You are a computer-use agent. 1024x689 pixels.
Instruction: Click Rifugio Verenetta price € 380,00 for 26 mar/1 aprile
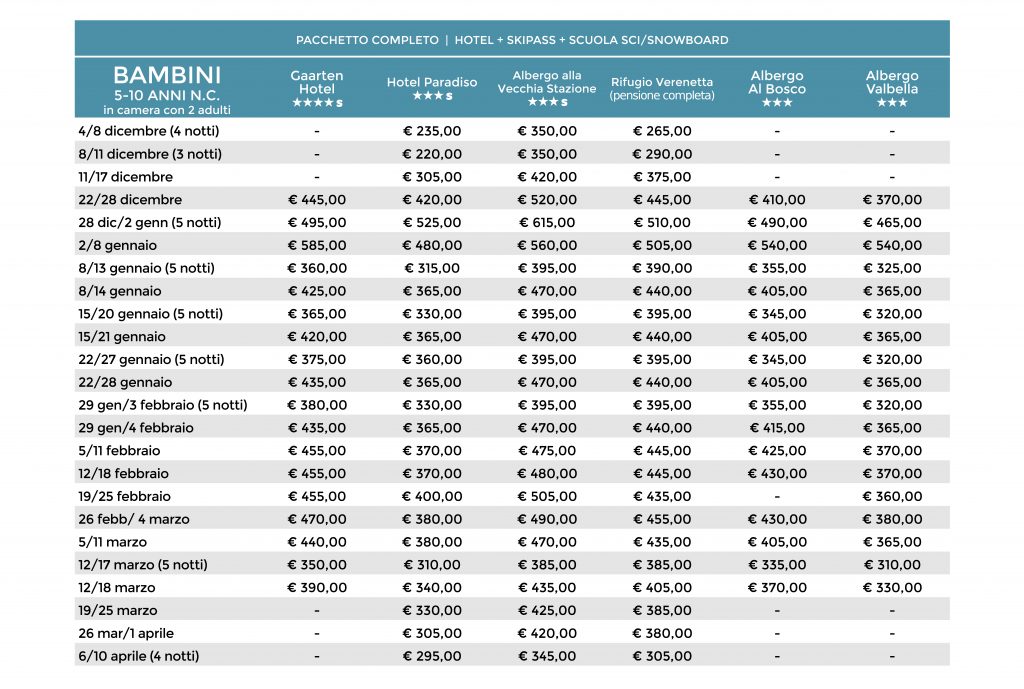click(x=662, y=633)
